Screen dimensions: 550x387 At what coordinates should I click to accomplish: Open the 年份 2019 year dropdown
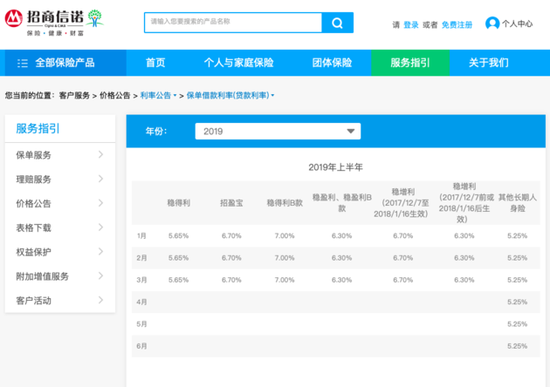tap(278, 131)
